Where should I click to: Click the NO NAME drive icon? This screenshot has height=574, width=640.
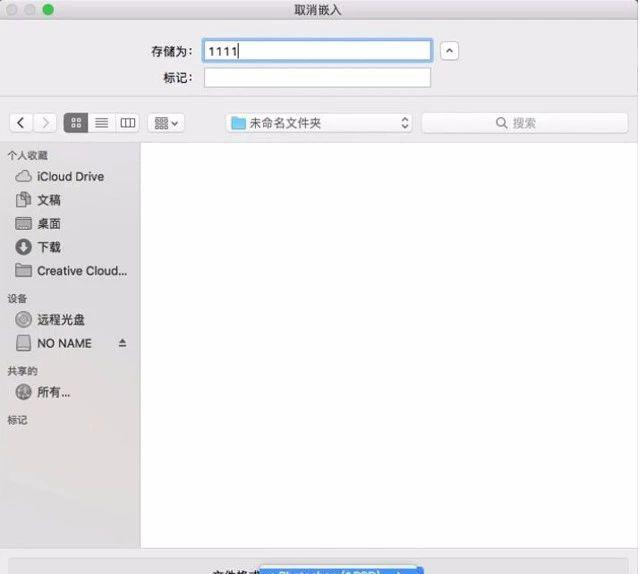[23, 343]
